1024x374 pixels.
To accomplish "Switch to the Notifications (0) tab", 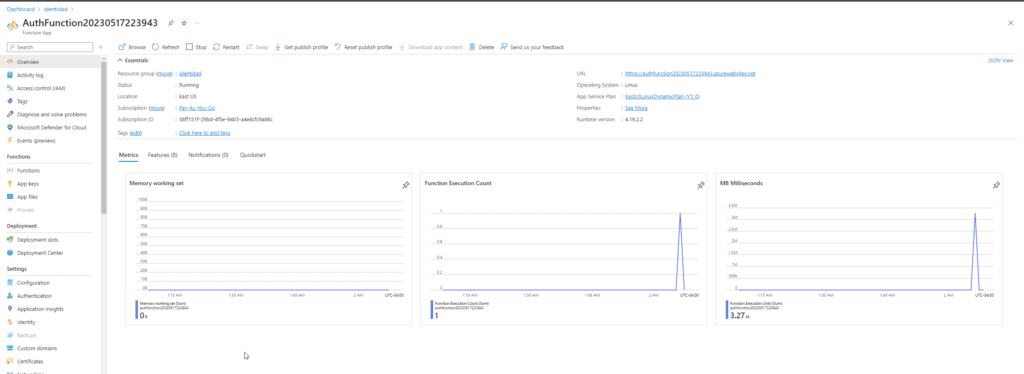I will (x=208, y=155).
